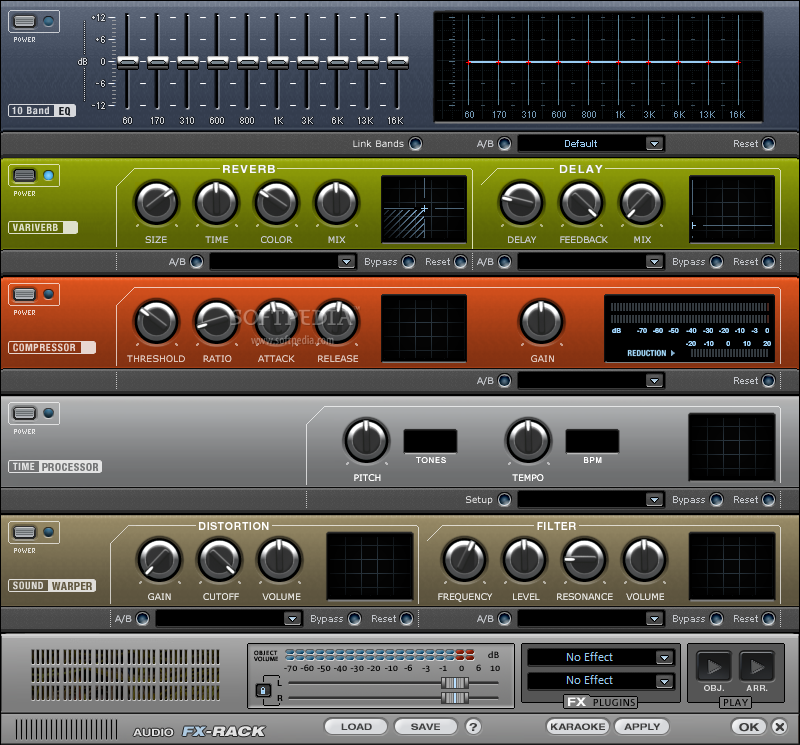Screen dimensions: 800x745
Task: Click the KARAOKE button
Action: 578,727
